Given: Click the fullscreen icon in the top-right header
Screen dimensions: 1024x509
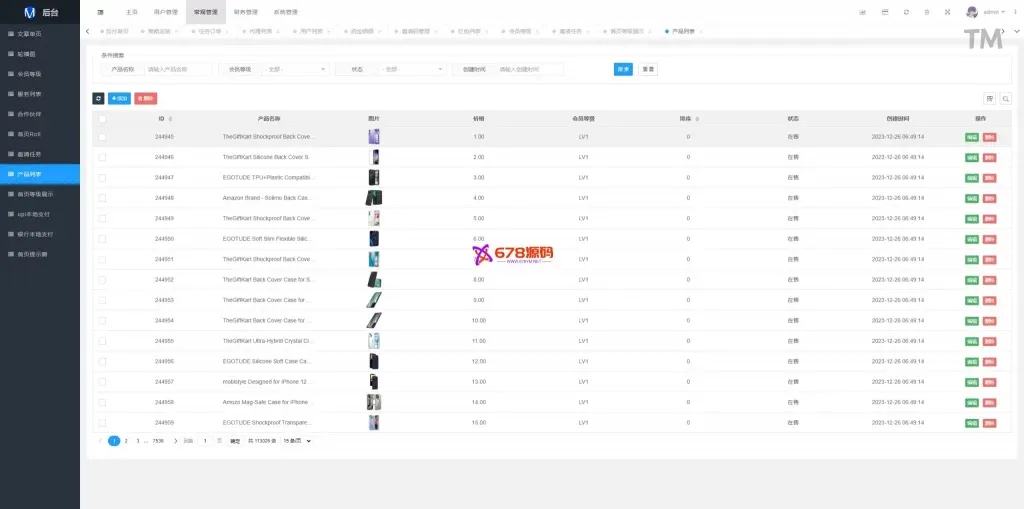Looking at the screenshot, I should point(946,12).
